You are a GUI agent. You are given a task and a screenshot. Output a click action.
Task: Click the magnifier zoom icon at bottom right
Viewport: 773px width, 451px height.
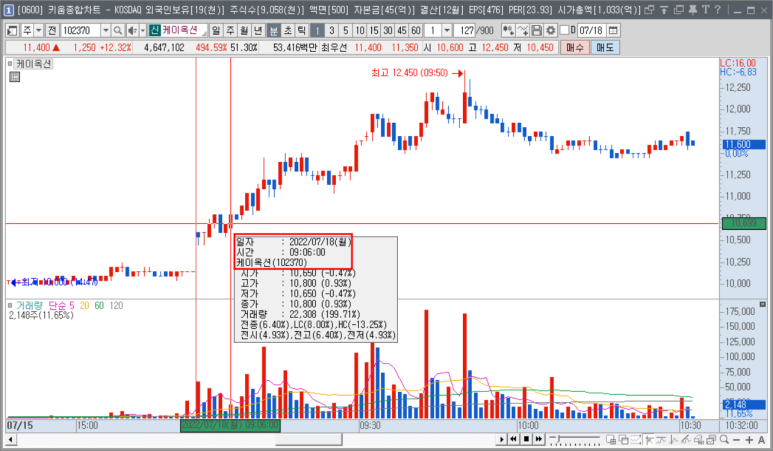pos(724,439)
